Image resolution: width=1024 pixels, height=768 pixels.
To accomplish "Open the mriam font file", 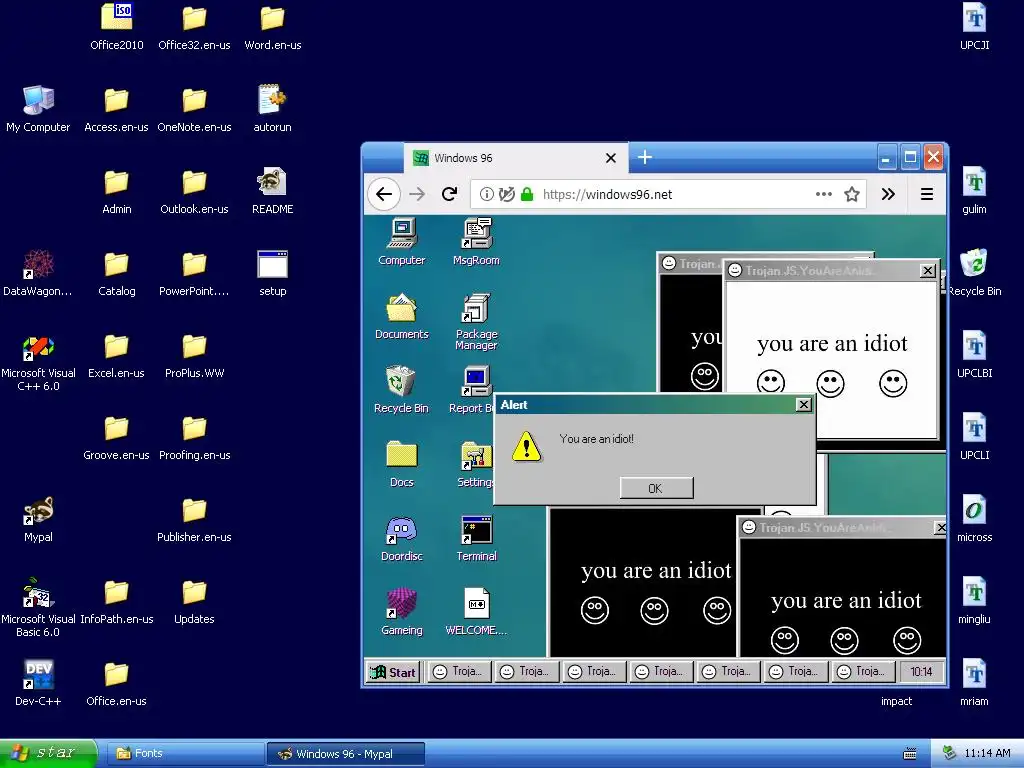I will point(974,675).
